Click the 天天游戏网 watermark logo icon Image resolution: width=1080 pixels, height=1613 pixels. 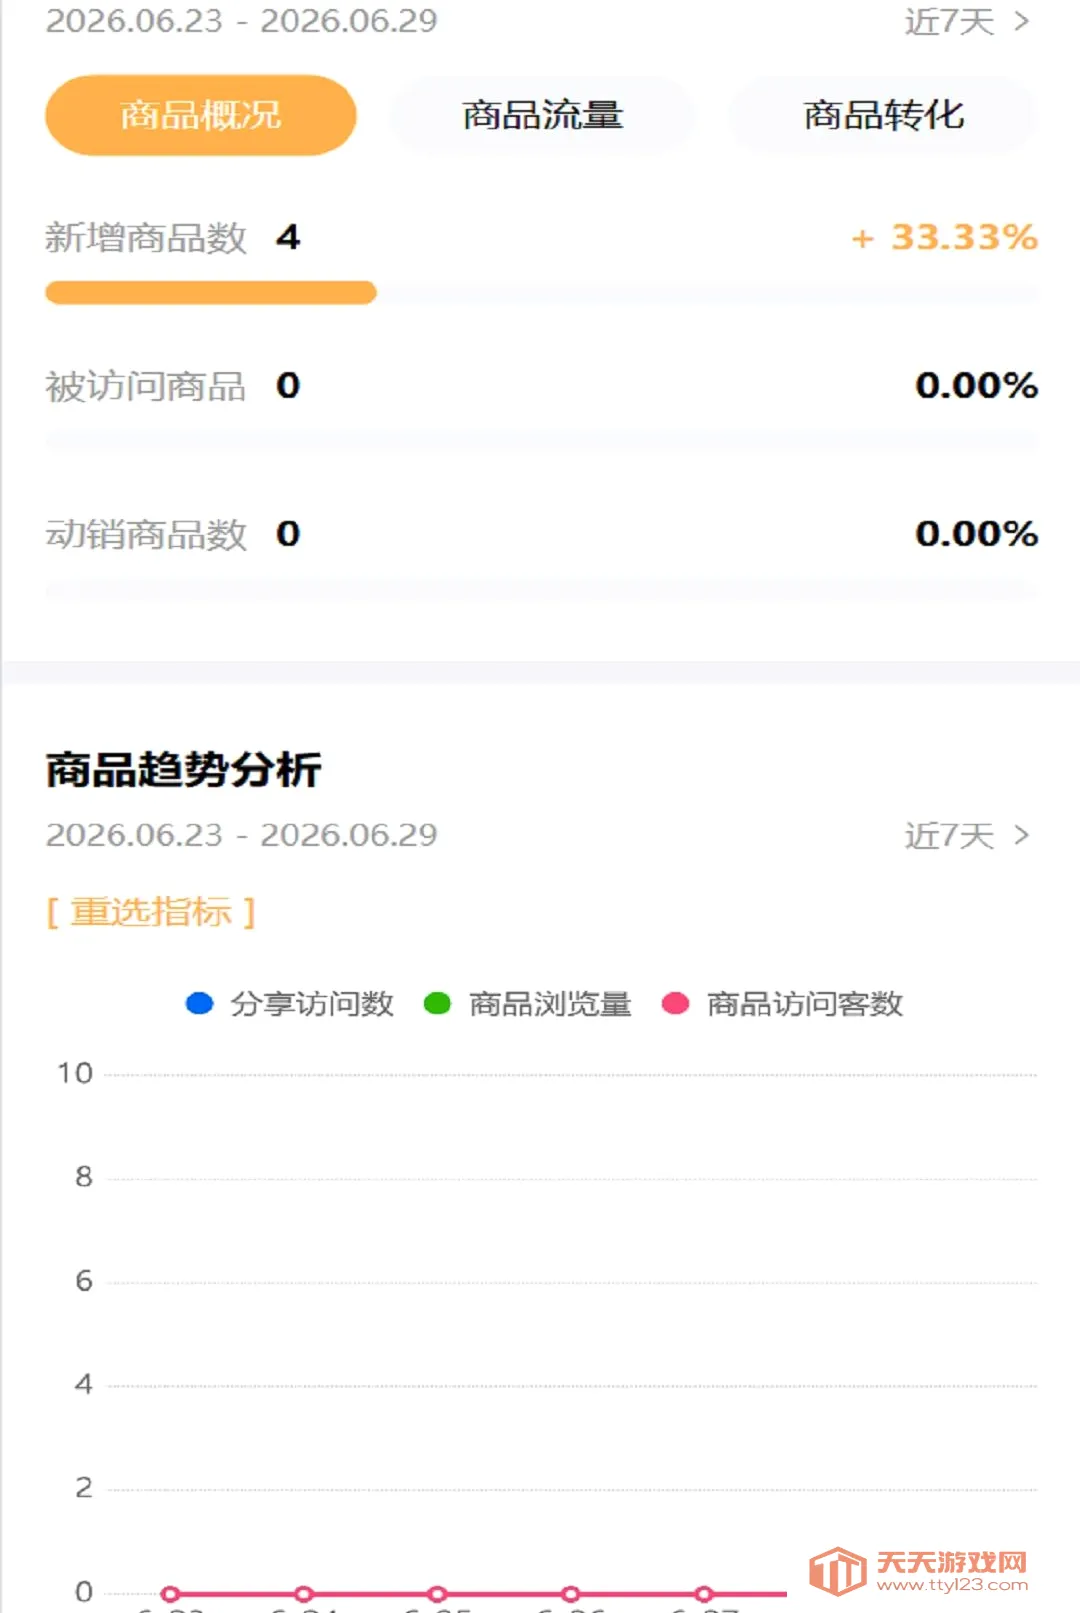838,1571
